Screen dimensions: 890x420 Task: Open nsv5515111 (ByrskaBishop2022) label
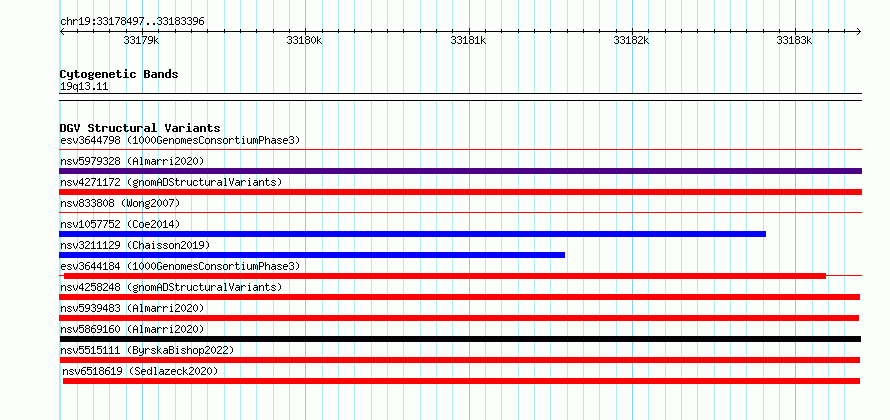coord(147,350)
